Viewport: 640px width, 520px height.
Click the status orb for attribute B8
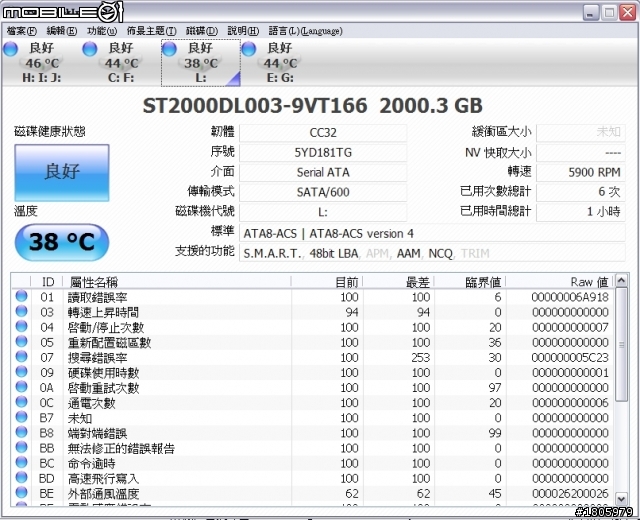pos(21,432)
